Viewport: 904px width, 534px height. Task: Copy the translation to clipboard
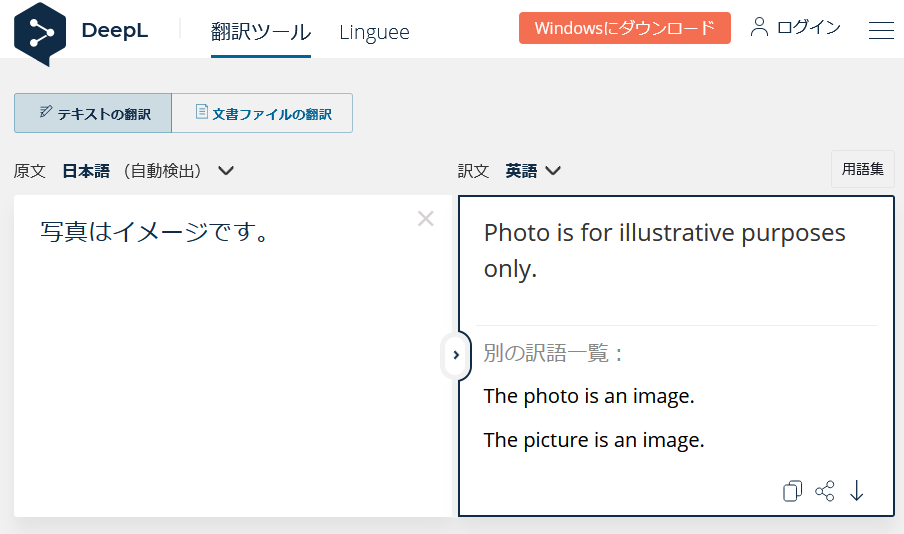click(x=792, y=491)
